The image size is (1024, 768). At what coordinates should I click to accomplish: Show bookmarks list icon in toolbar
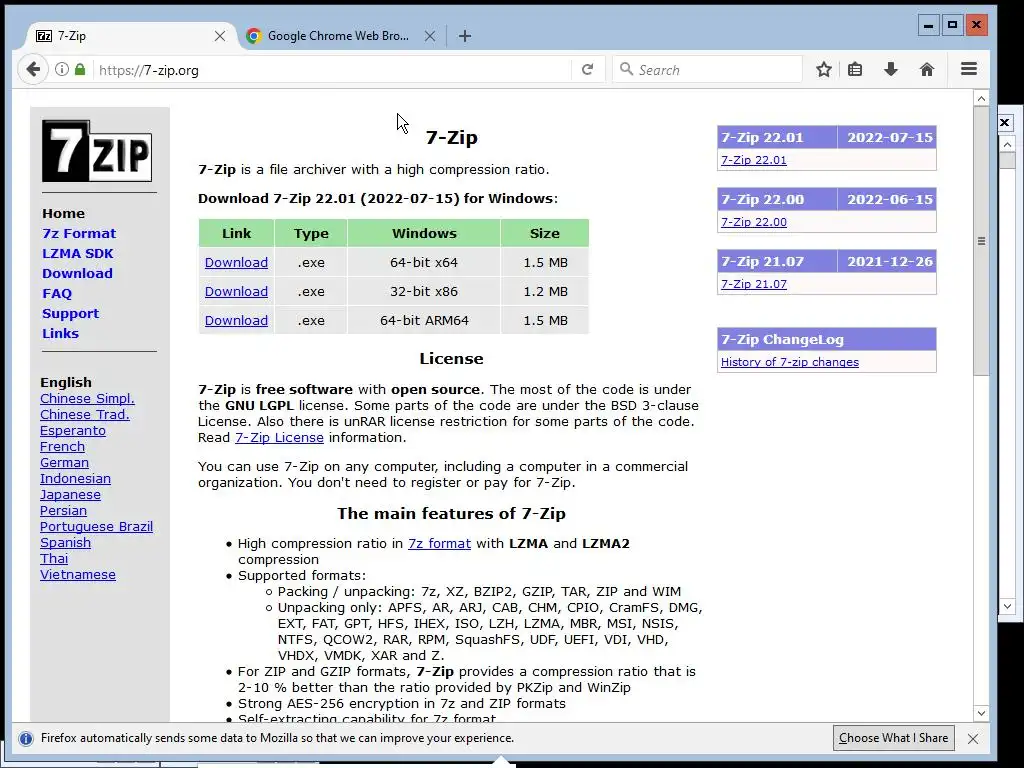[x=855, y=69]
